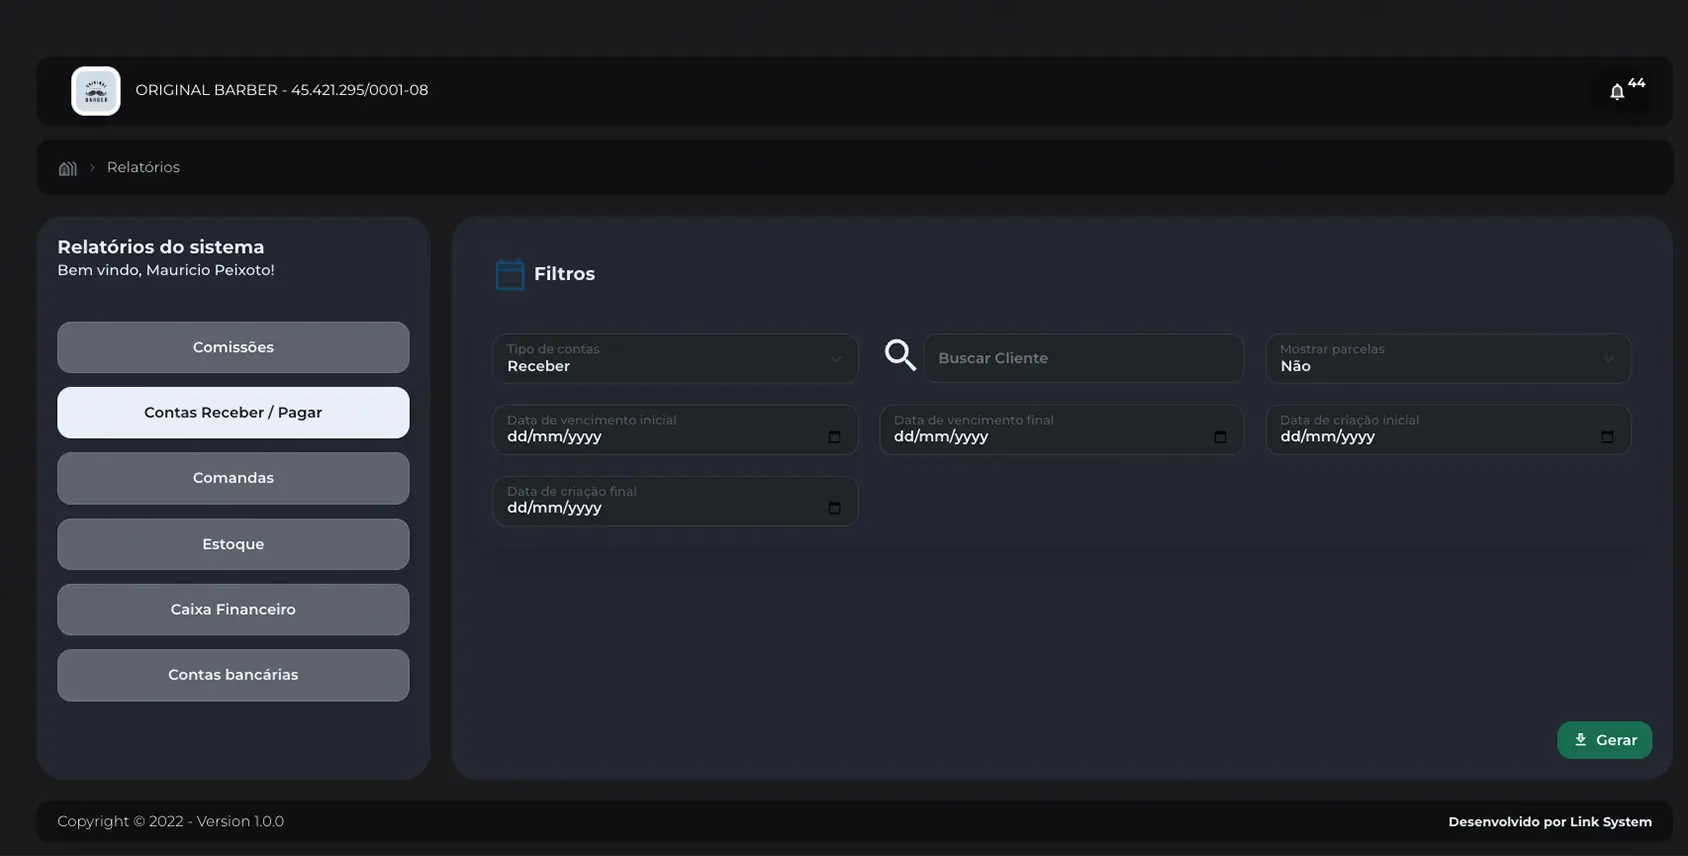Open calendar picker for Data de vencimento final
The image size is (1688, 856).
click(x=1220, y=437)
